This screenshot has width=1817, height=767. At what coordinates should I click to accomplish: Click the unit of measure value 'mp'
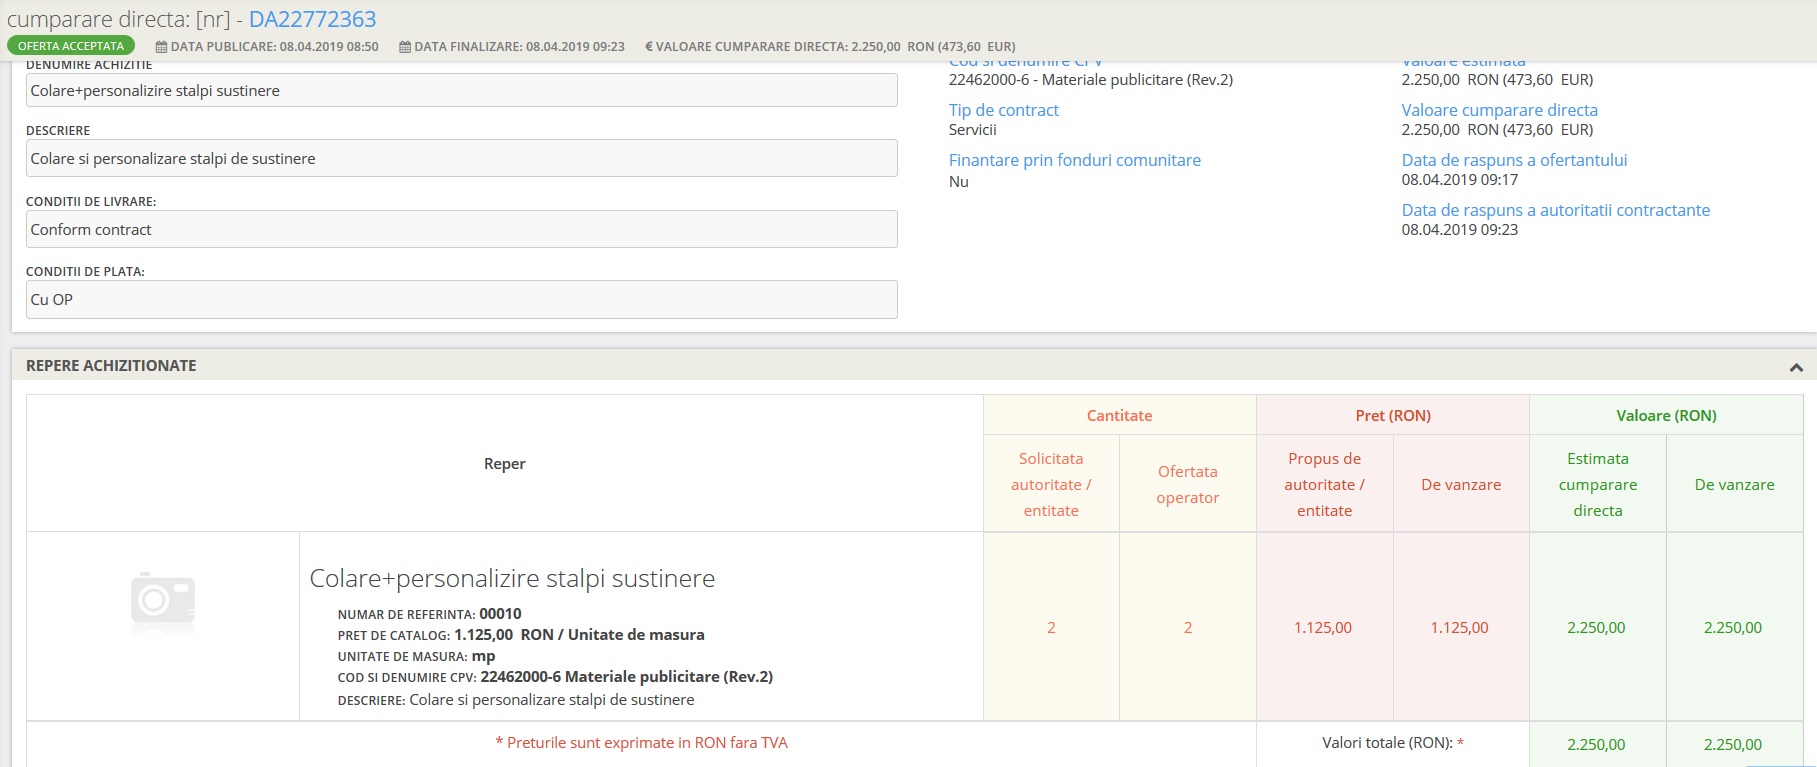(x=483, y=657)
